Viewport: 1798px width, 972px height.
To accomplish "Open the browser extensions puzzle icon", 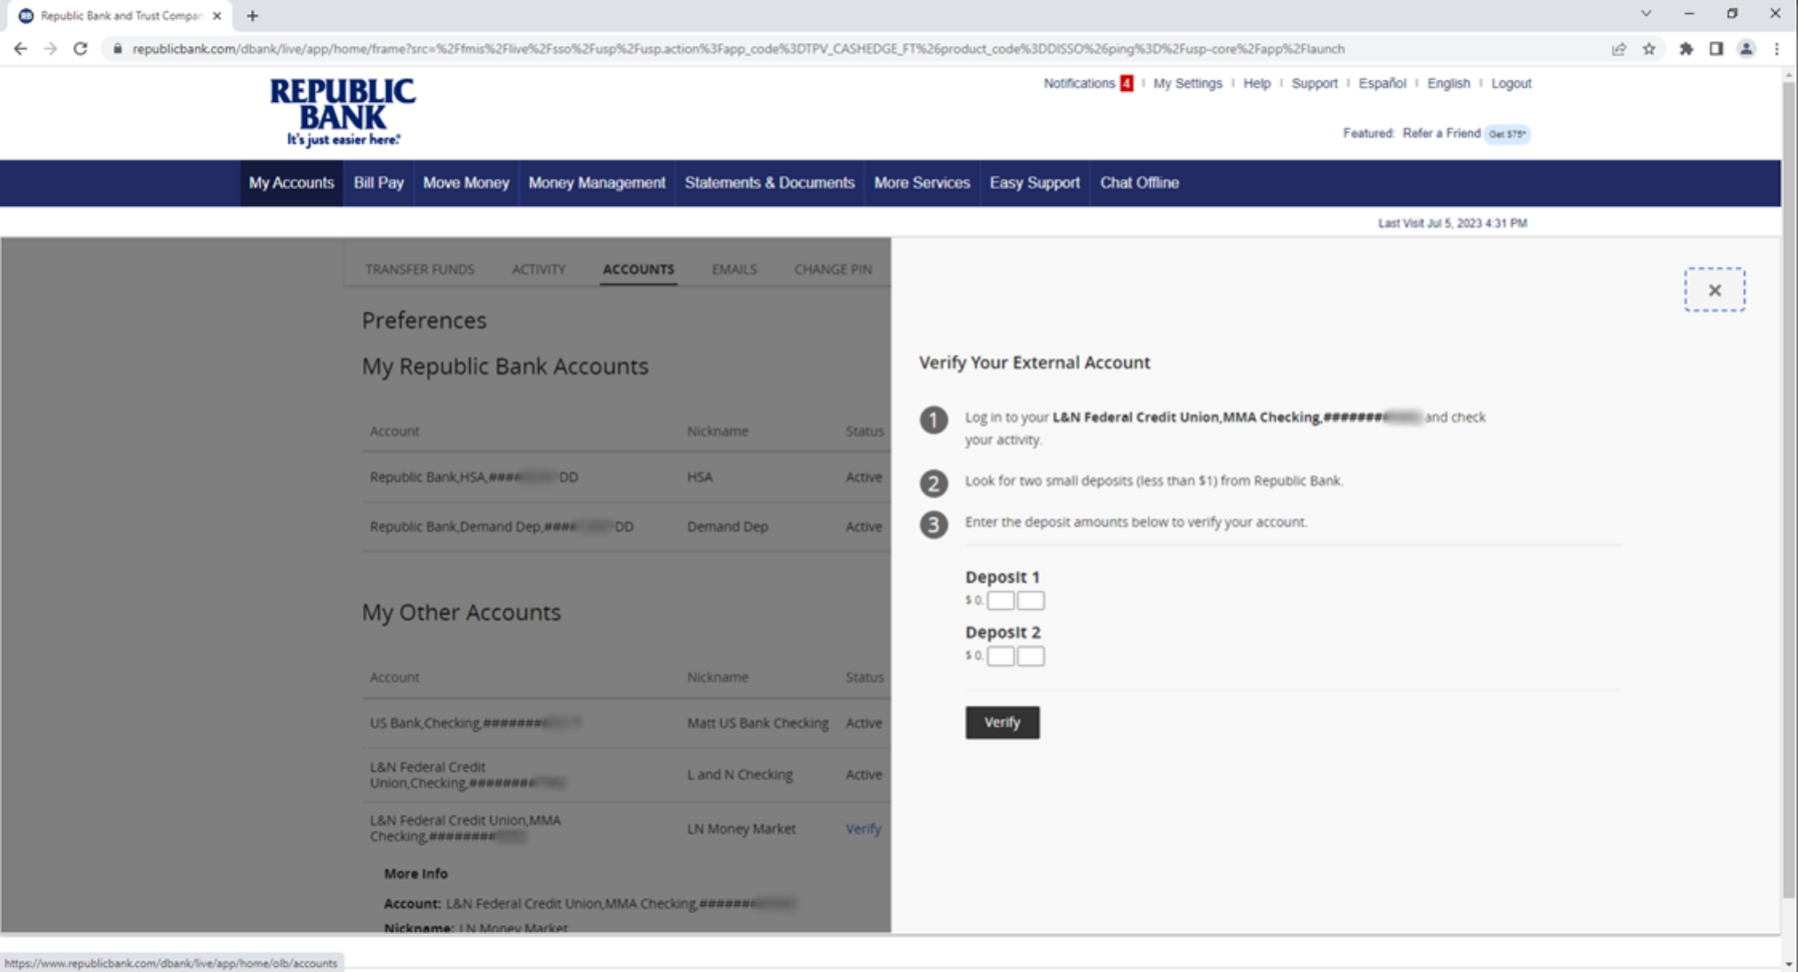I will point(1686,48).
